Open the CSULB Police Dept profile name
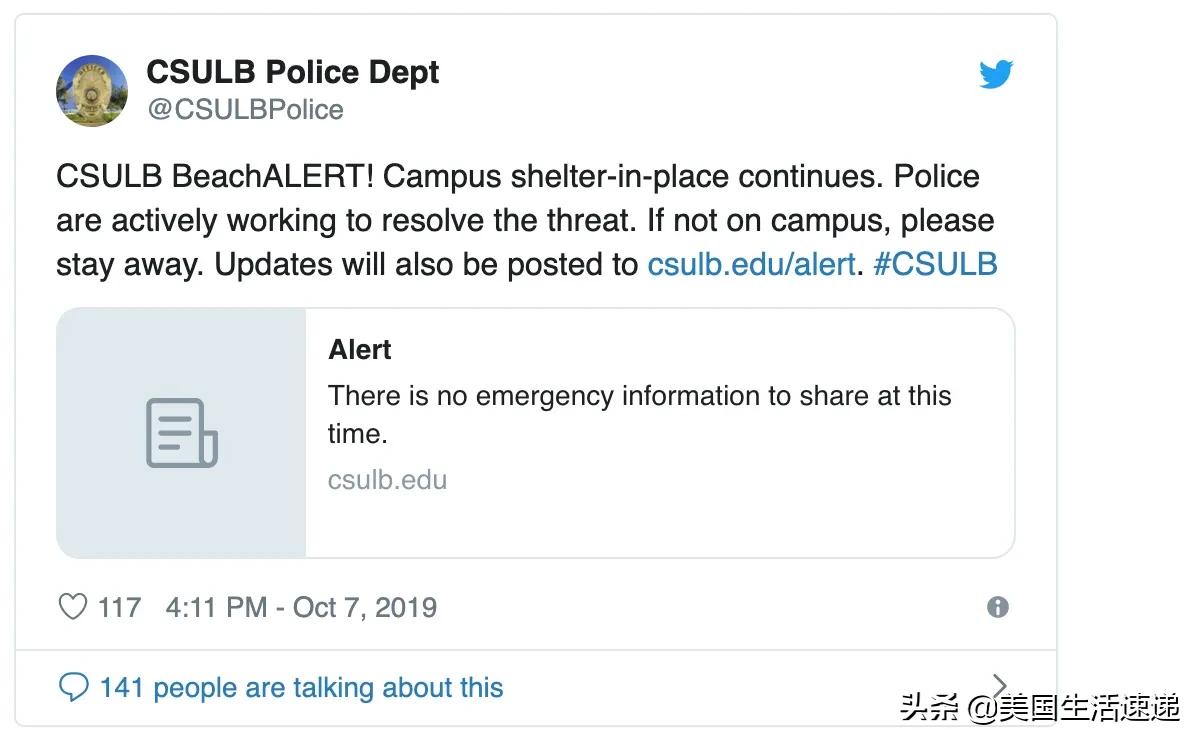This screenshot has width=1202, height=744. pyautogui.click(x=293, y=72)
